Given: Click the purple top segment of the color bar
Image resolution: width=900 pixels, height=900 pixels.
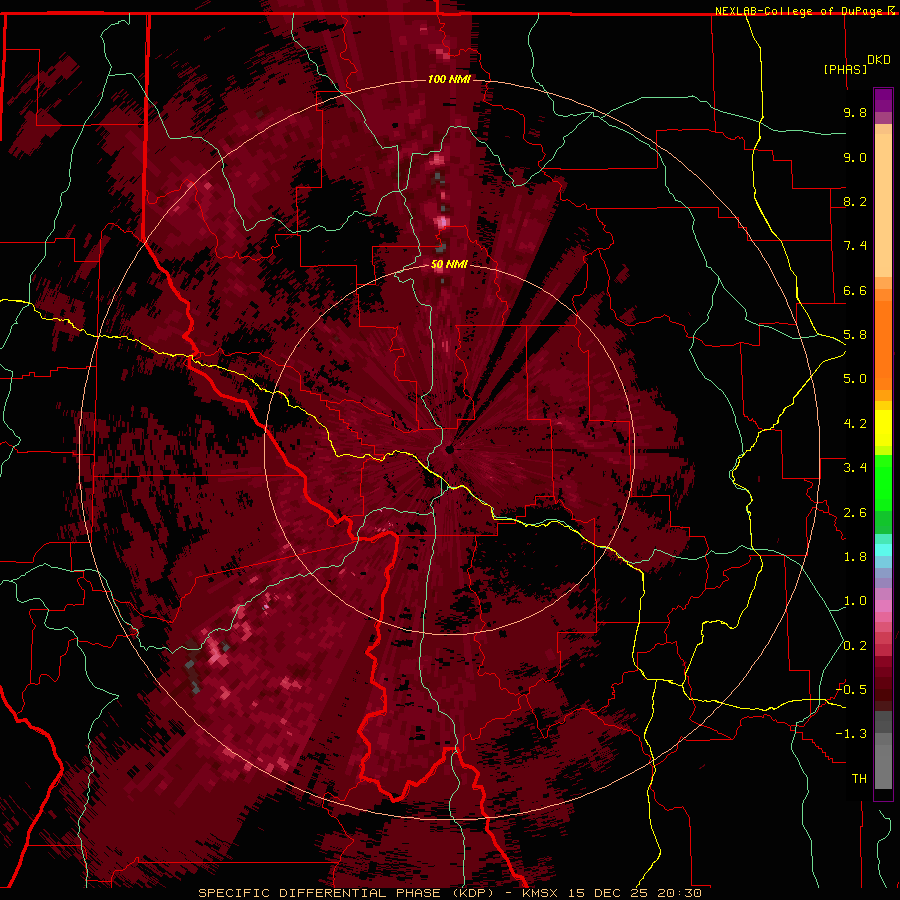Looking at the screenshot, I should [883, 100].
